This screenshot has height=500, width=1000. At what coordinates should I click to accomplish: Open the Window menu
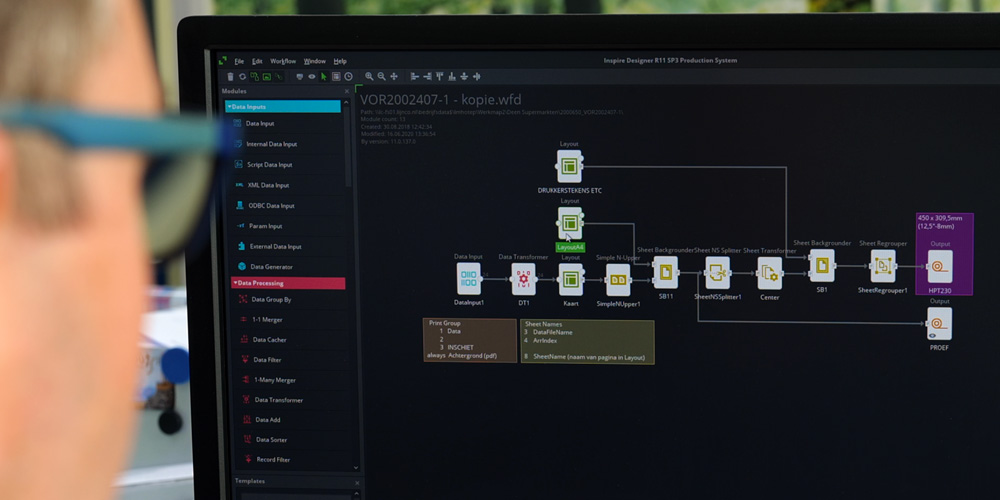click(314, 61)
